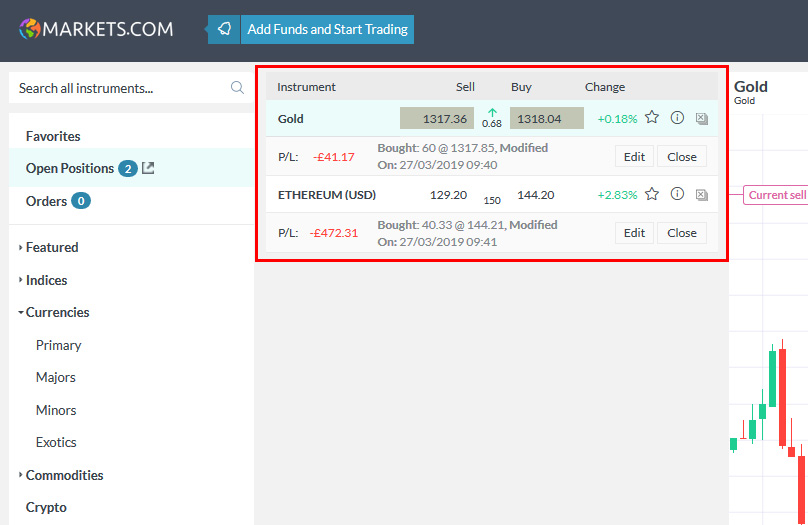Screen dimensions: 808x525
Task: Click the Orders count badge 0
Action: (x=81, y=201)
